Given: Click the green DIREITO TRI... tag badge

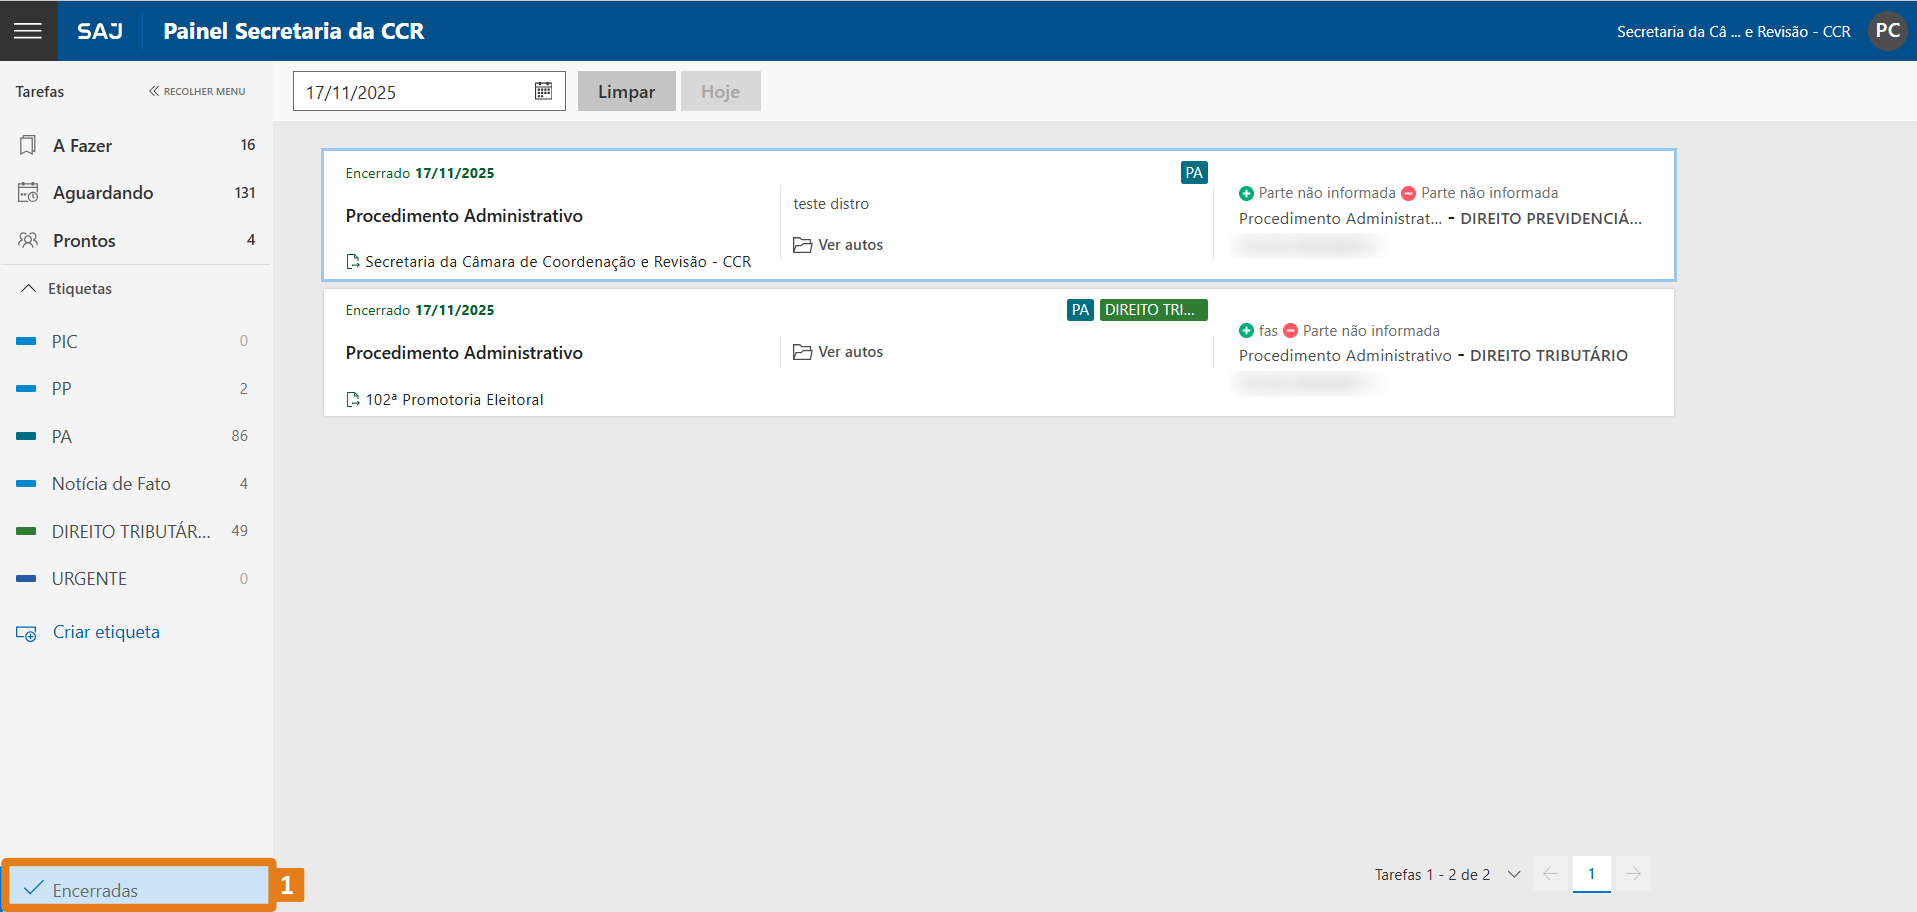Looking at the screenshot, I should (x=1153, y=310).
